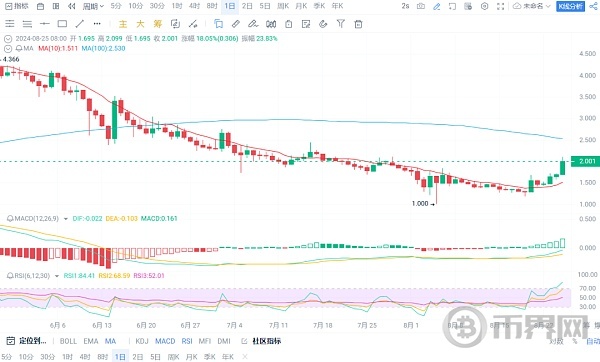Click the 7月 18 date label
The height and width of the screenshot is (362, 600).
323,325
